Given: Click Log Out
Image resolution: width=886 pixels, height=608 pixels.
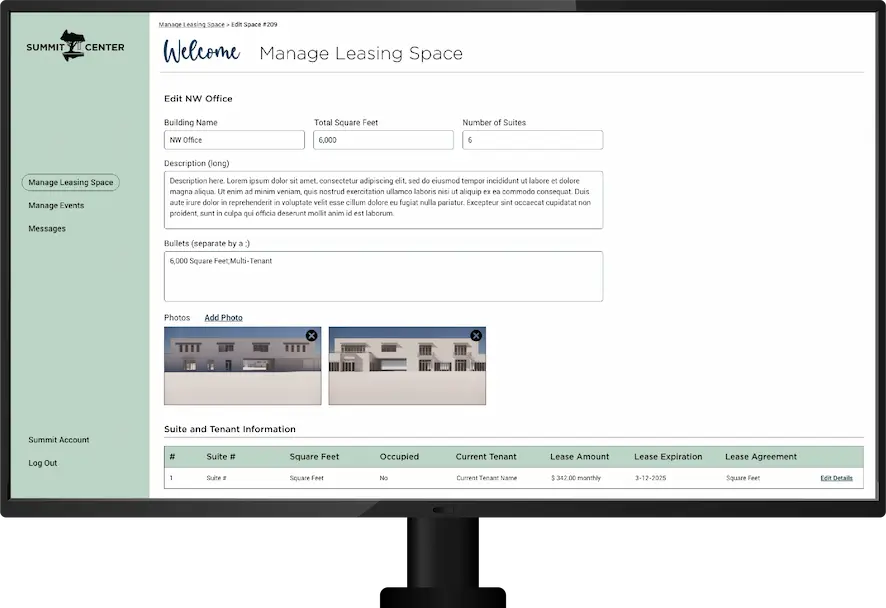Looking at the screenshot, I should point(42,463).
